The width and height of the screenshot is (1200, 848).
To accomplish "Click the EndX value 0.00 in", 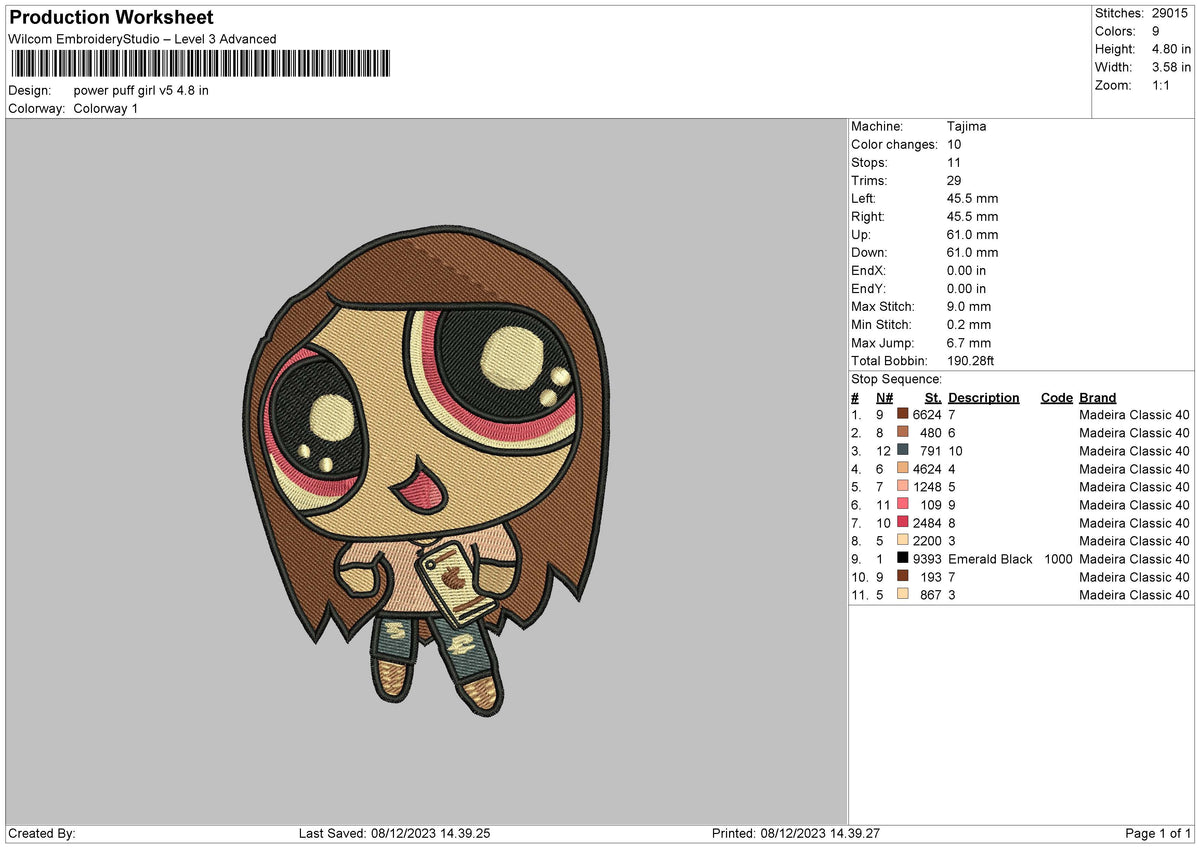I will [966, 270].
